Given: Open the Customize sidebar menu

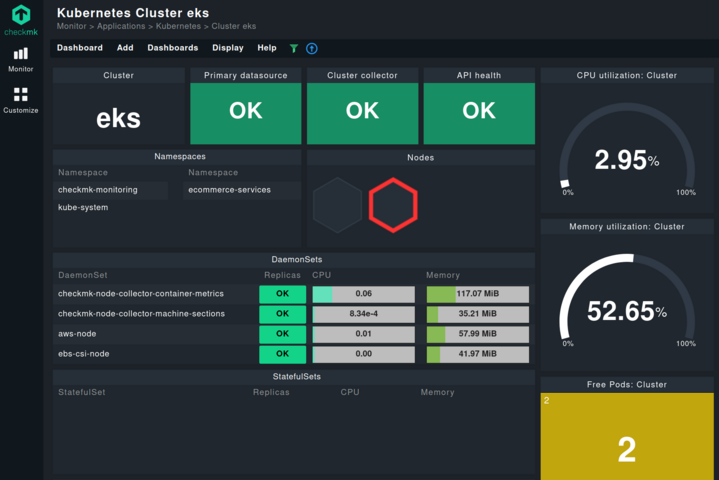Looking at the screenshot, I should 21,100.
